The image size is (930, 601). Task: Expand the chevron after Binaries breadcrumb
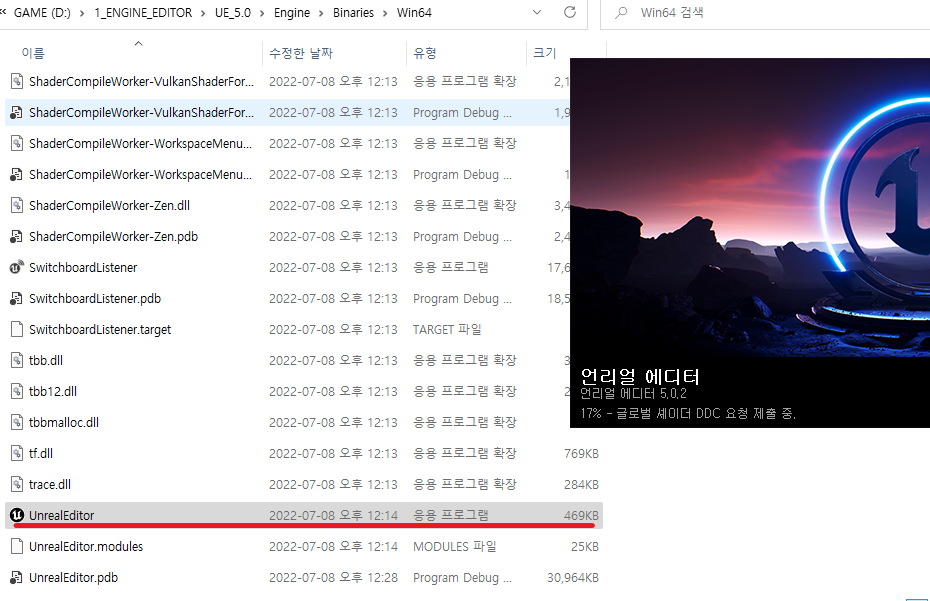[x=385, y=13]
